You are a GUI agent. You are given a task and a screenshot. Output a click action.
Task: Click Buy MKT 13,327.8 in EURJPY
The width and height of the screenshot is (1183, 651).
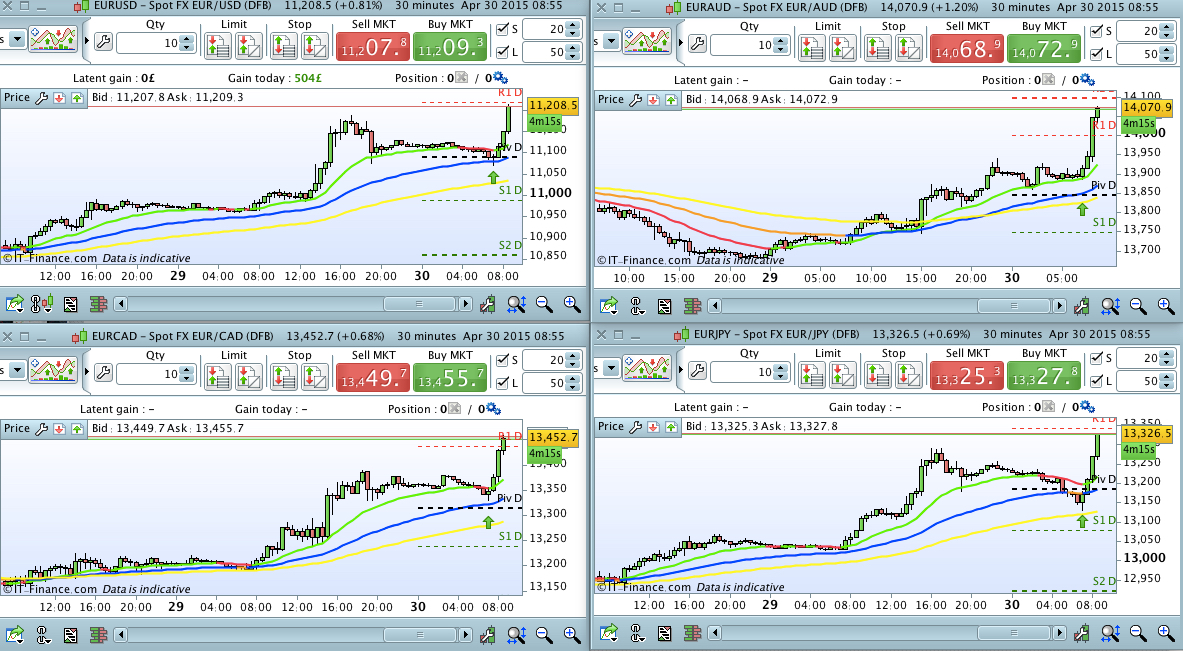click(x=1043, y=375)
